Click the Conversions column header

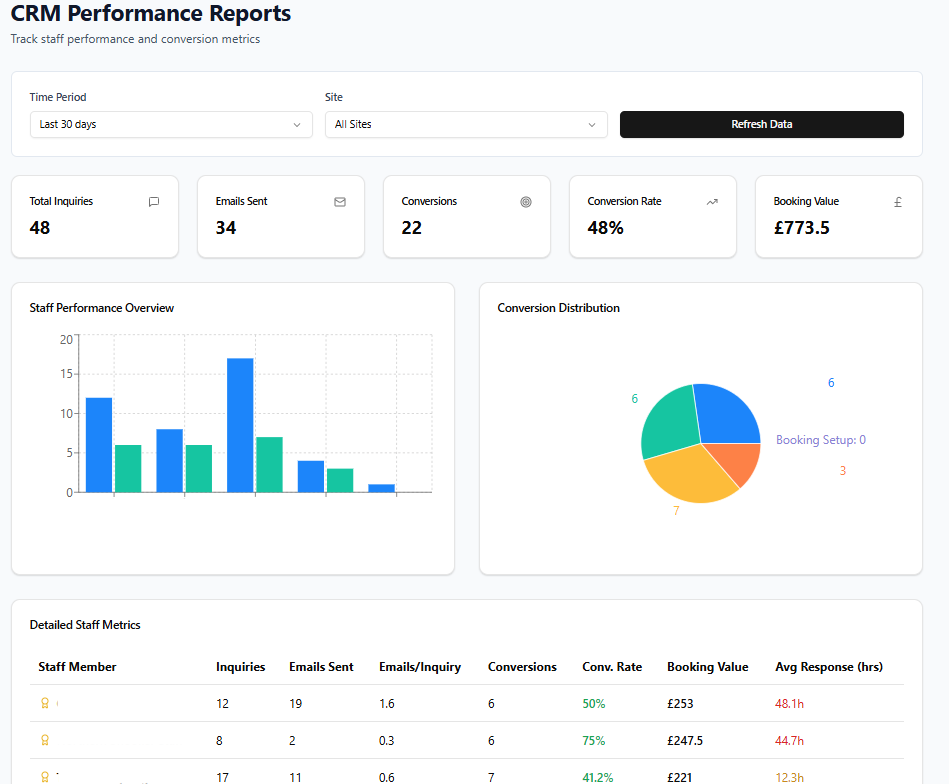tap(522, 667)
